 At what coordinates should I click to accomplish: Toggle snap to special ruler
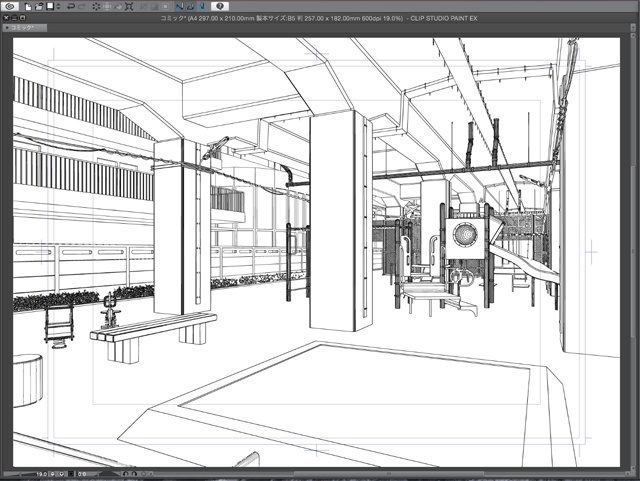coord(191,7)
